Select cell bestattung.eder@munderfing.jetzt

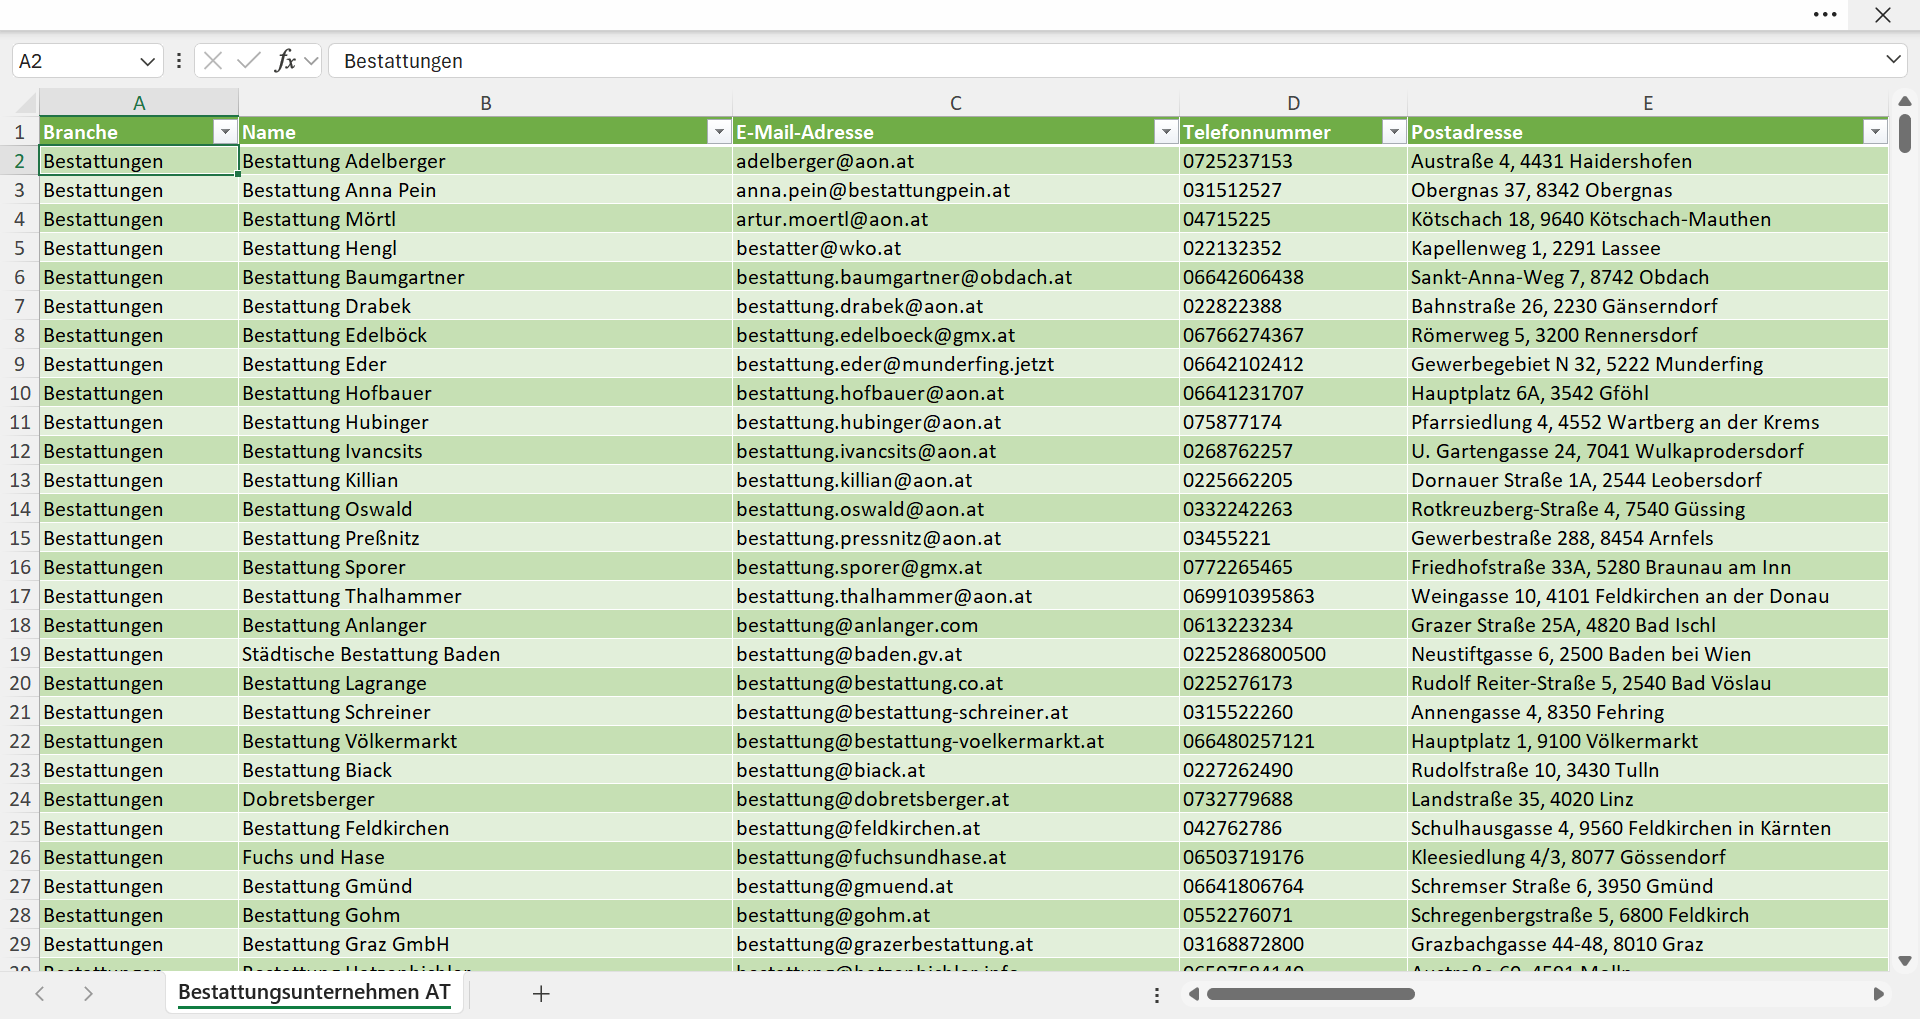click(956, 364)
